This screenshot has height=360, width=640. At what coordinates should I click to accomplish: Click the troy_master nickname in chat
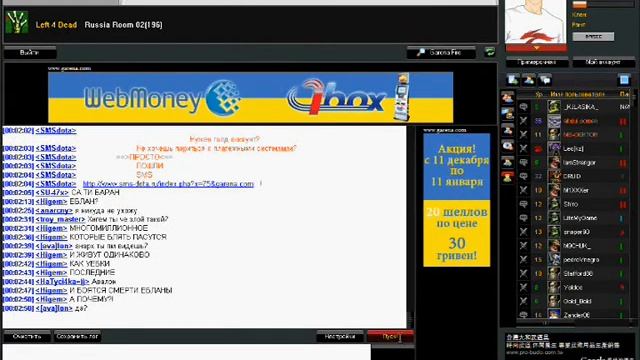pos(60,220)
